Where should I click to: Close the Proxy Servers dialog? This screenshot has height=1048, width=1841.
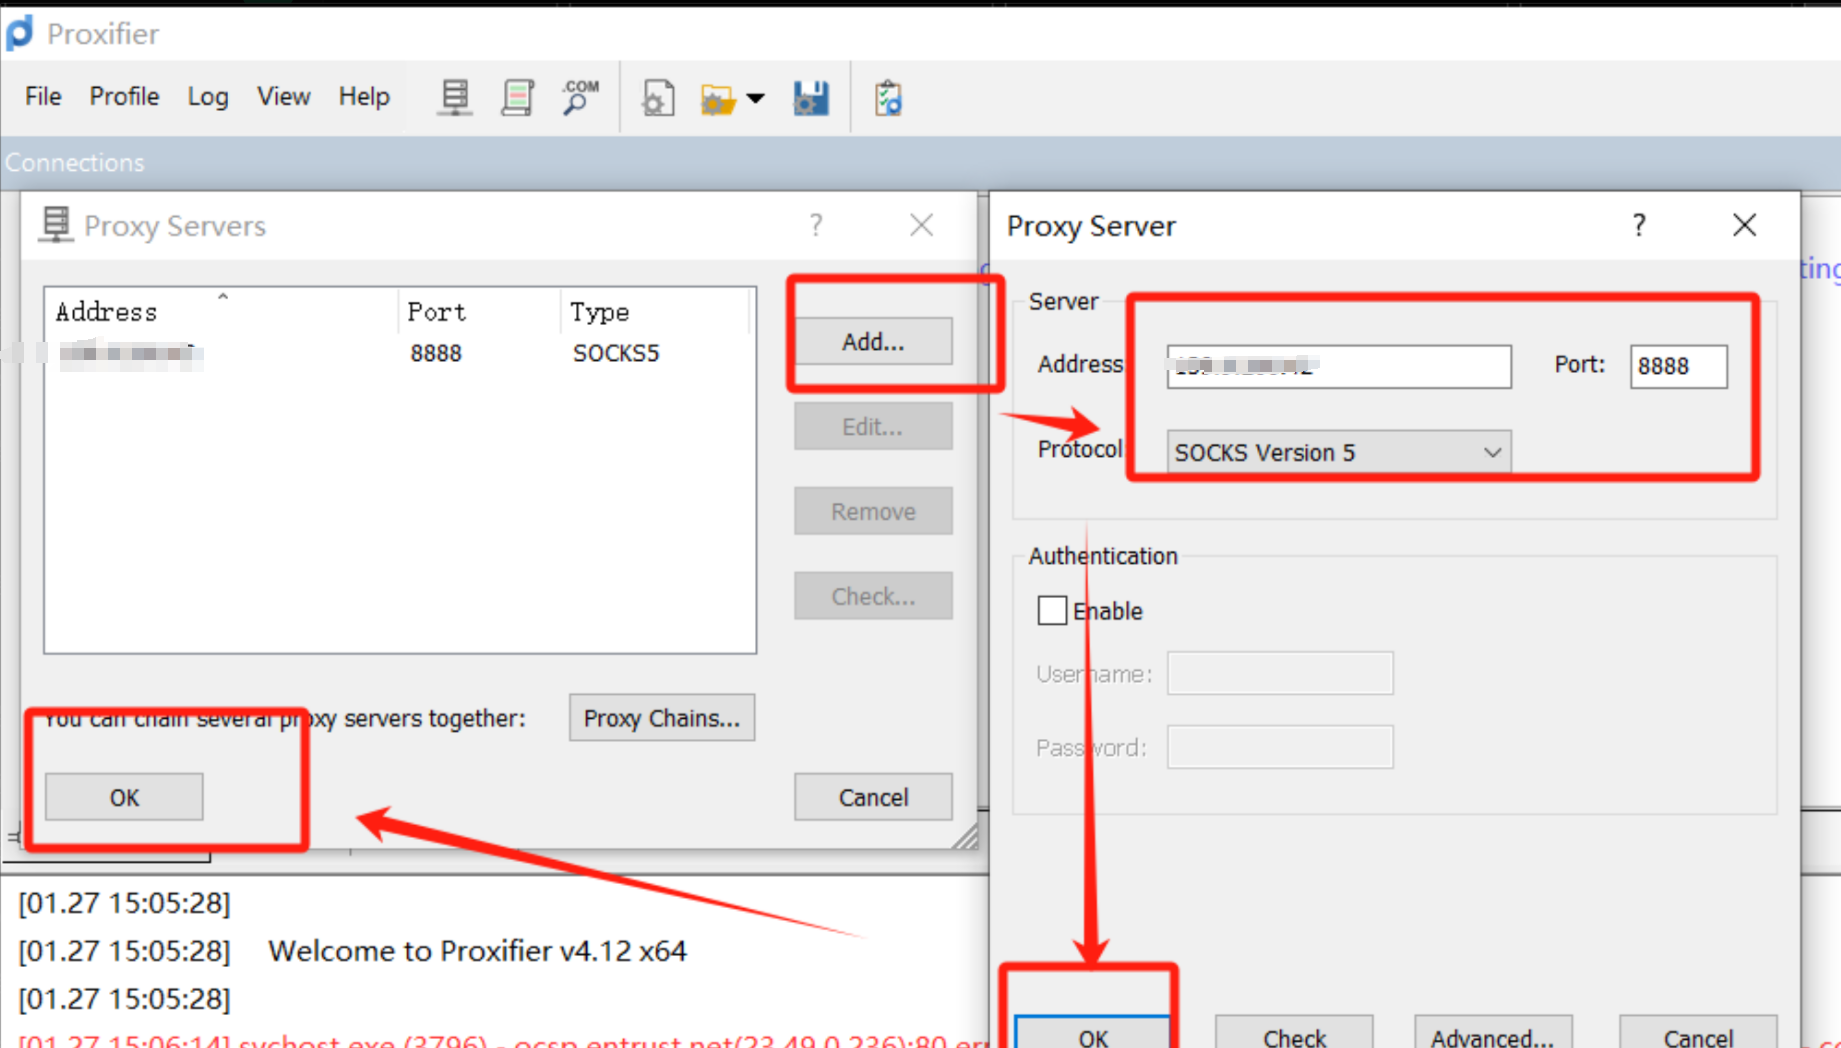(922, 225)
